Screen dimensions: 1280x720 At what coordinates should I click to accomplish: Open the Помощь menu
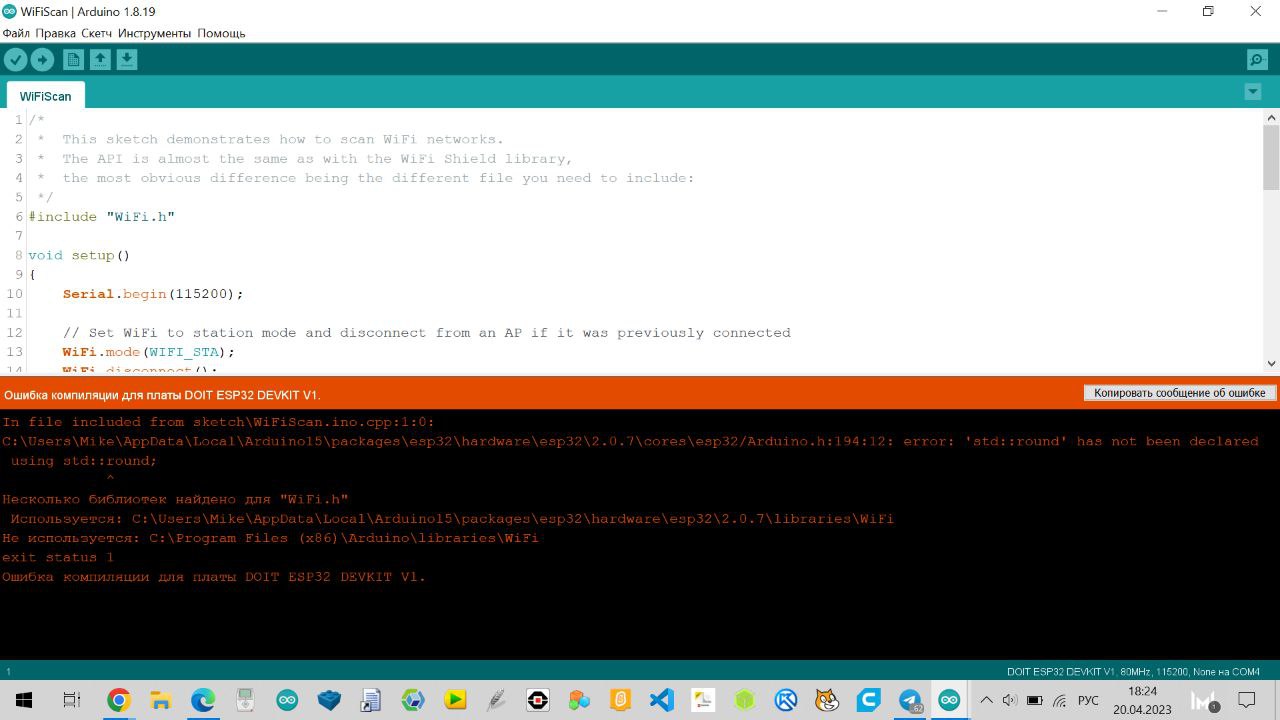(x=221, y=33)
